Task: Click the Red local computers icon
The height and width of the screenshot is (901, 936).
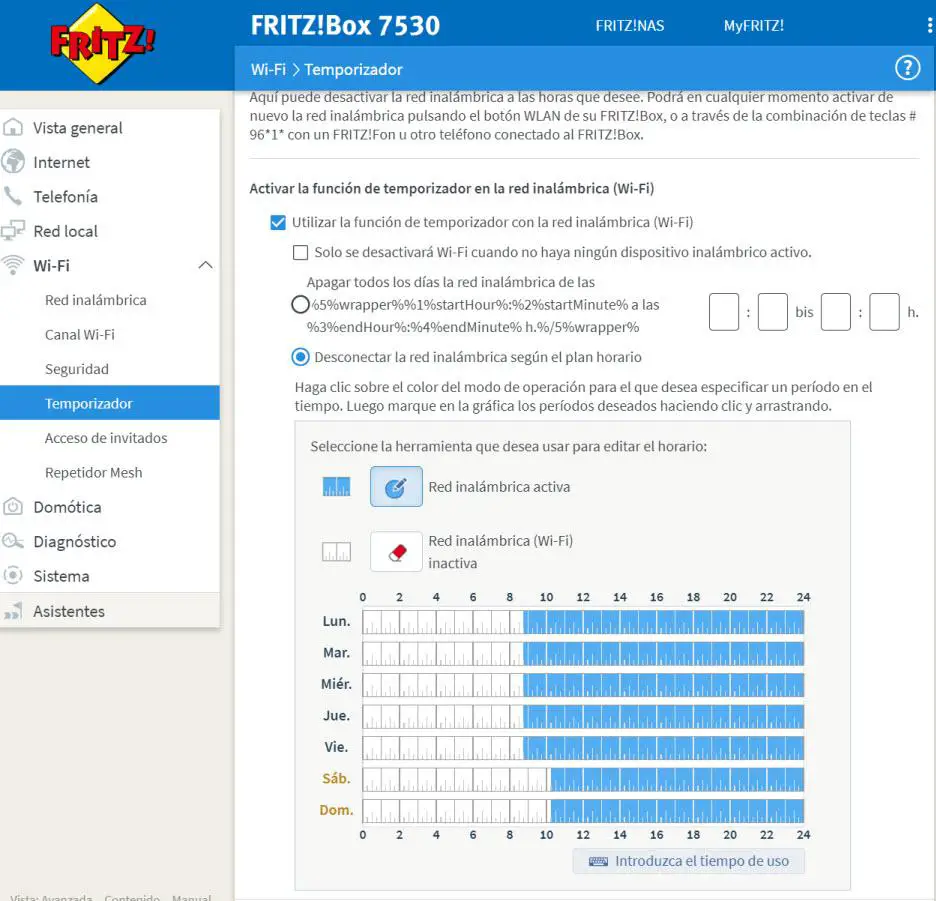Action: pyautogui.click(x=13, y=230)
